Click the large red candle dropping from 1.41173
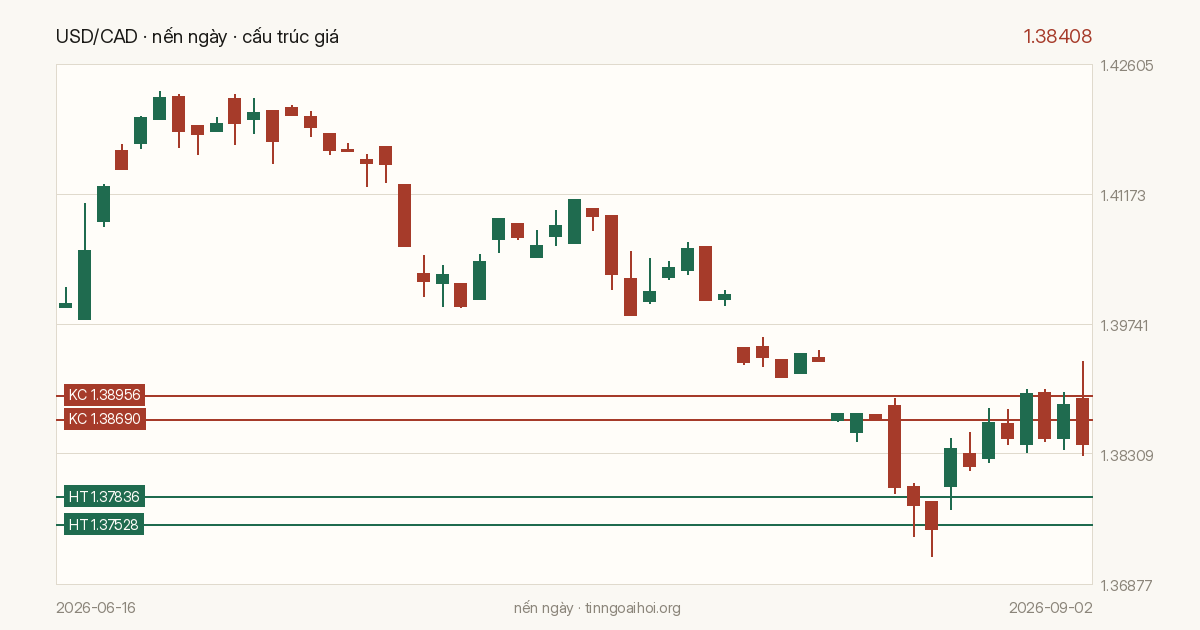 point(404,215)
